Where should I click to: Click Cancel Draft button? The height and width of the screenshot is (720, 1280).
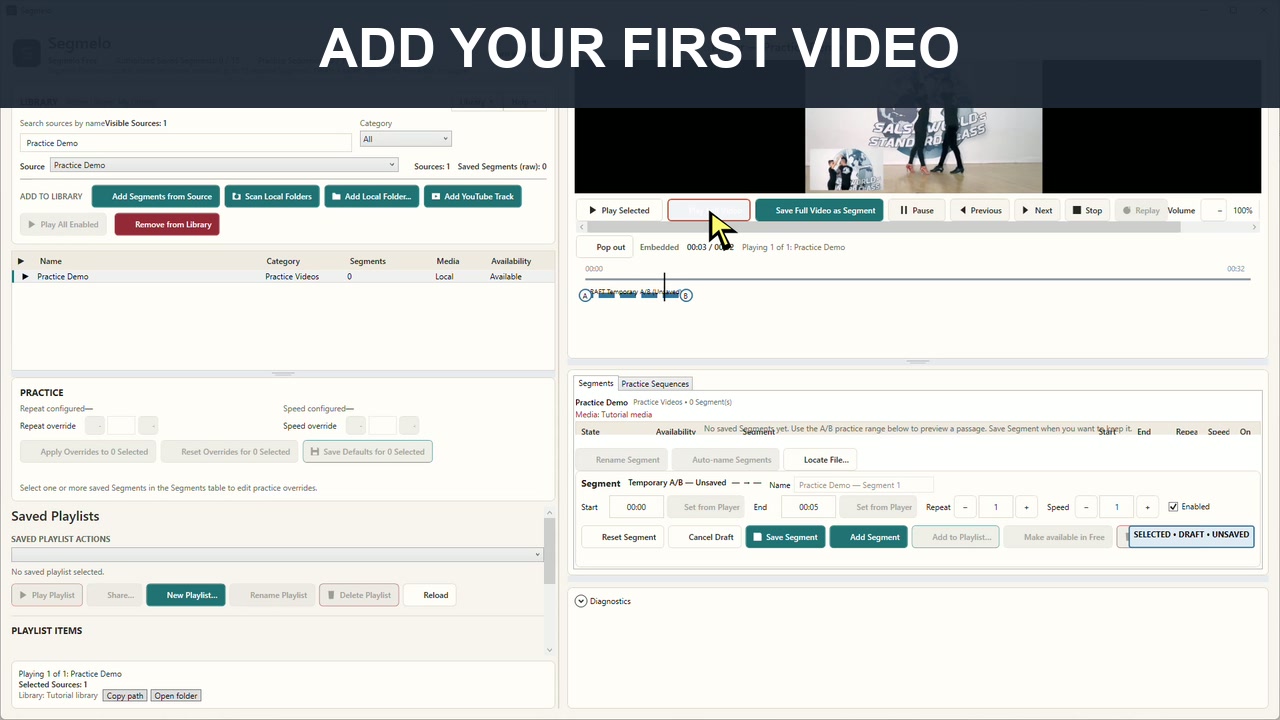point(704,537)
